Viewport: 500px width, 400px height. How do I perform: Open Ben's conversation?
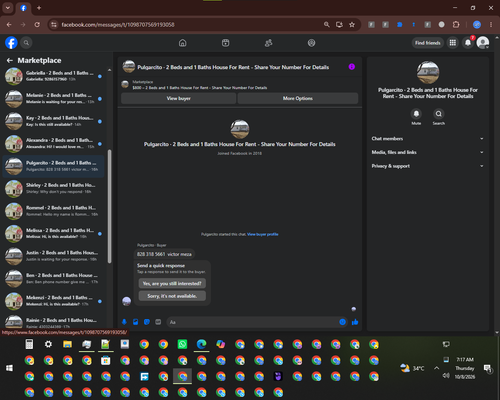[x=54, y=278]
